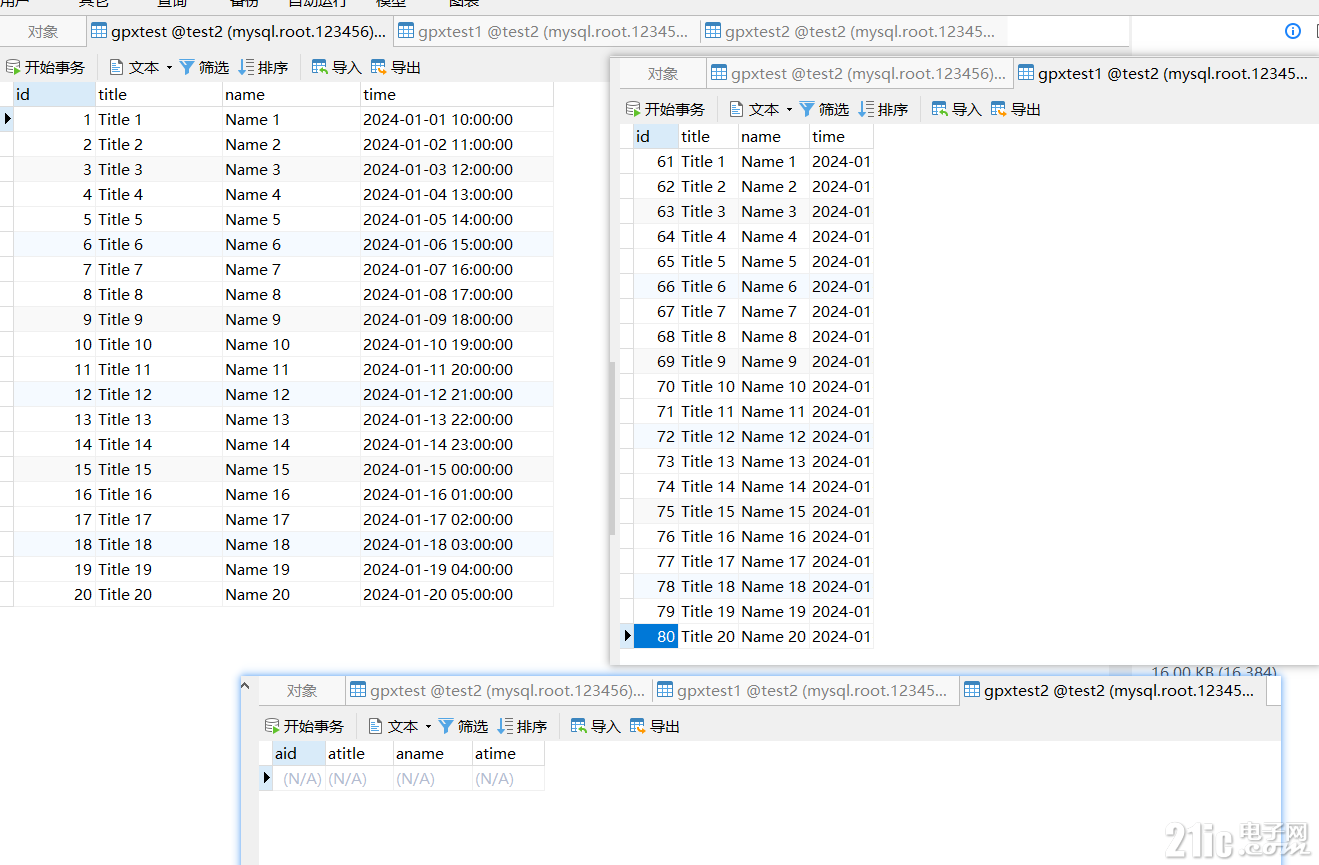Image resolution: width=1319 pixels, height=865 pixels.
Task: Select id cell 15 in main gpxtest table
Action: point(54,469)
